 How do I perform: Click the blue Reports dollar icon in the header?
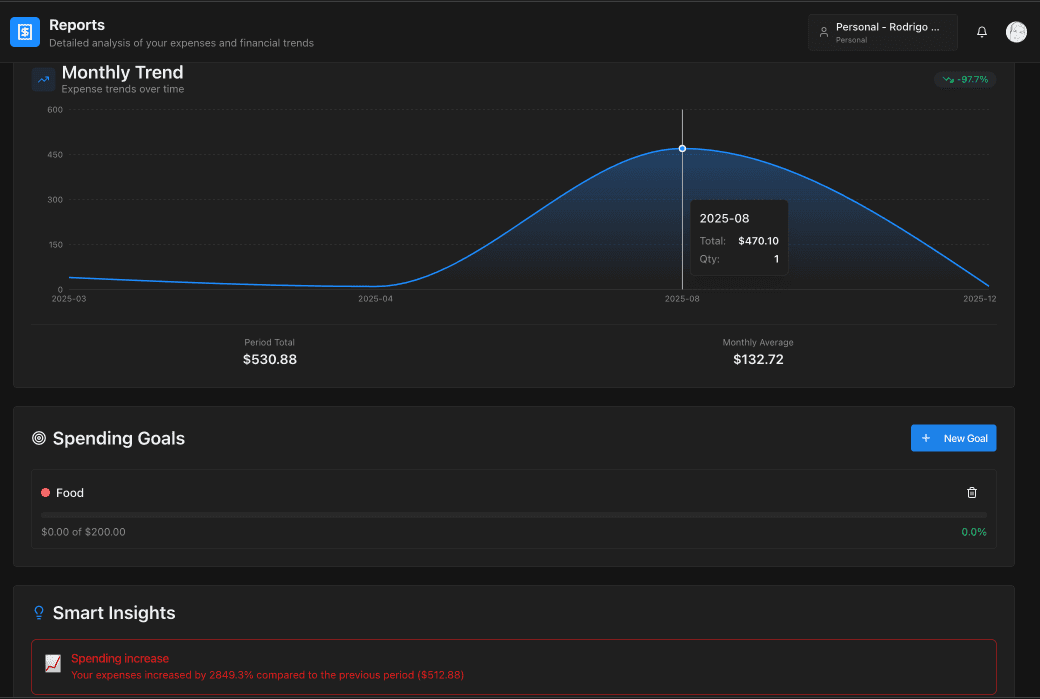tap(24, 31)
